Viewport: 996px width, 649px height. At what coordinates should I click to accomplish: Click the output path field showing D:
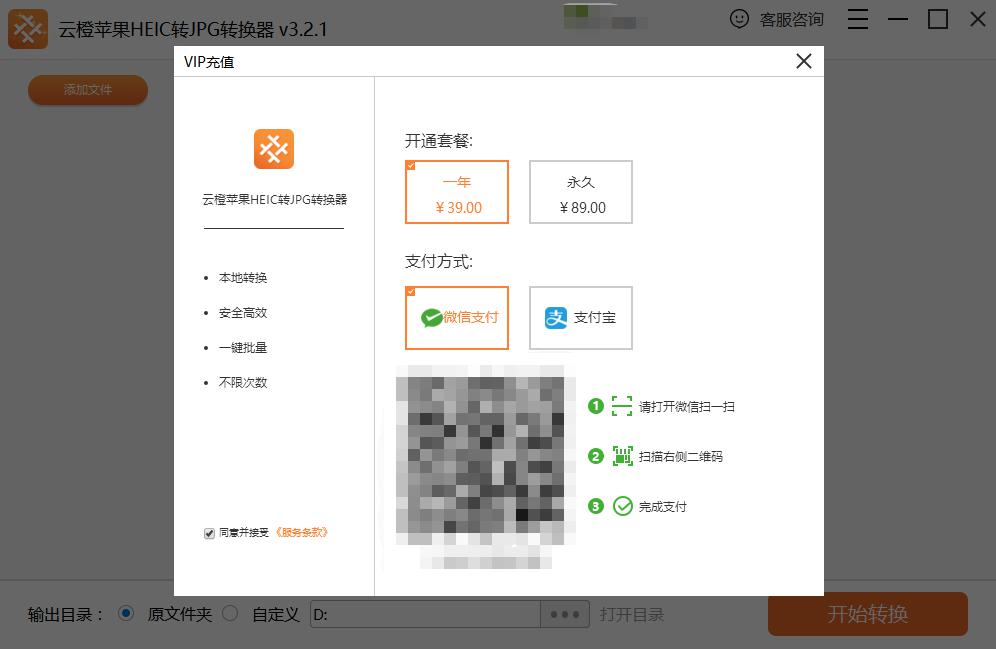click(x=425, y=615)
